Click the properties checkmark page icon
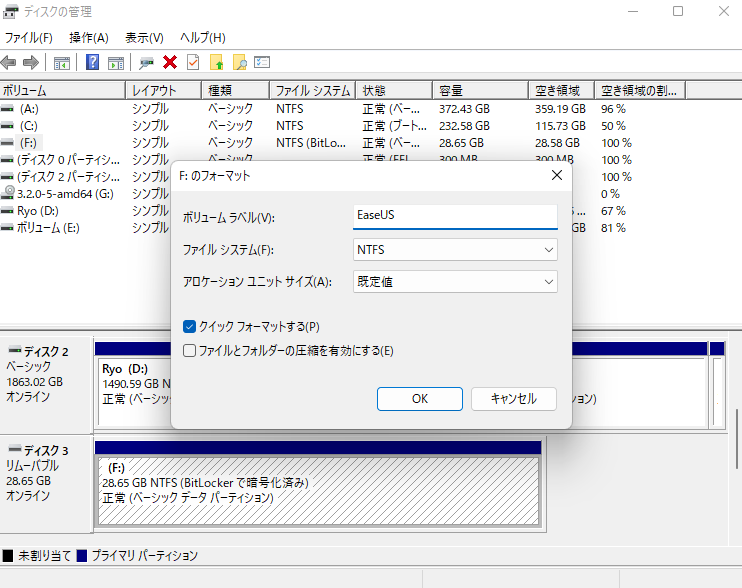742x588 pixels. [x=193, y=62]
